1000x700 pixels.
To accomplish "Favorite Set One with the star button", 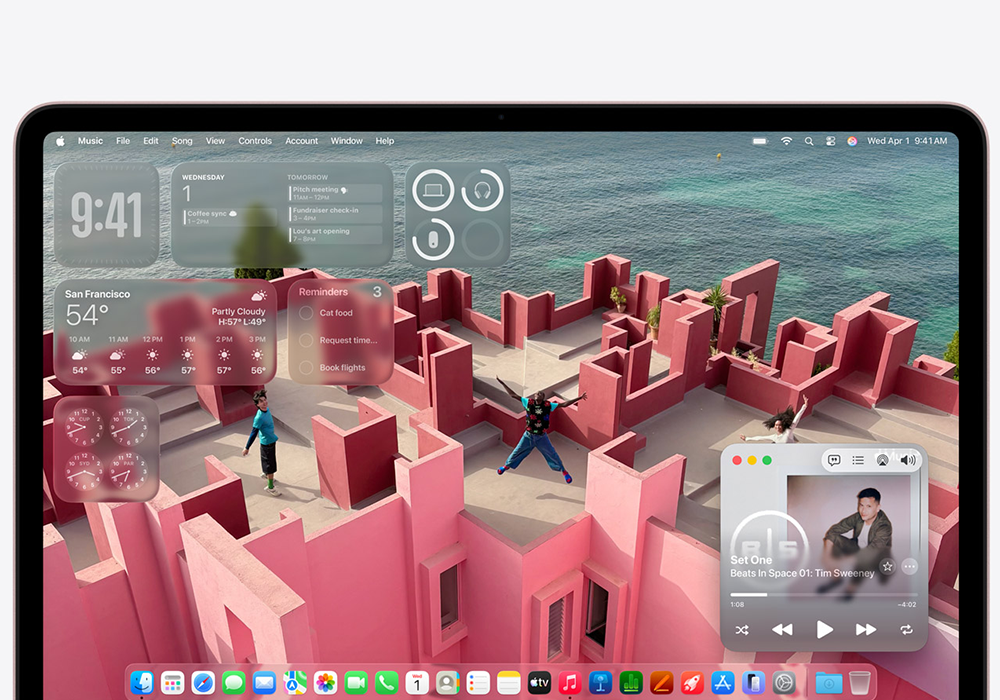I will coord(887,566).
